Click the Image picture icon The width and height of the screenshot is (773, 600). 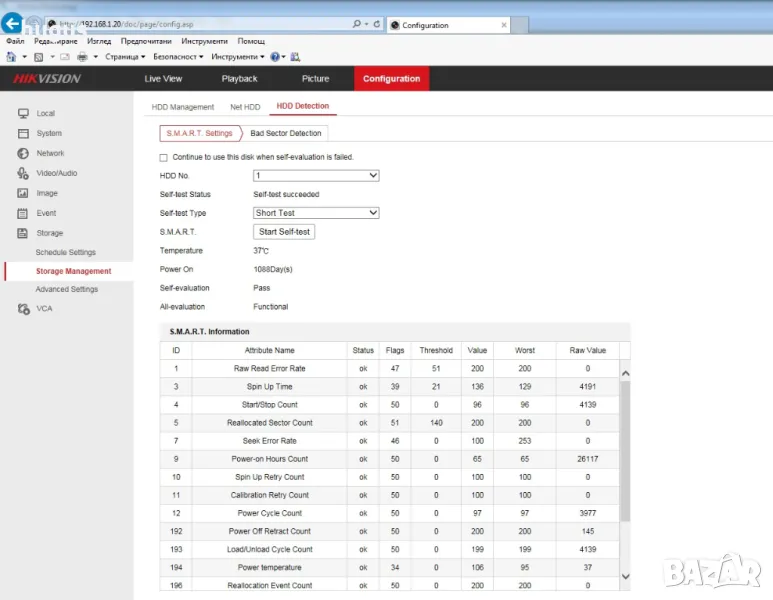tap(23, 193)
